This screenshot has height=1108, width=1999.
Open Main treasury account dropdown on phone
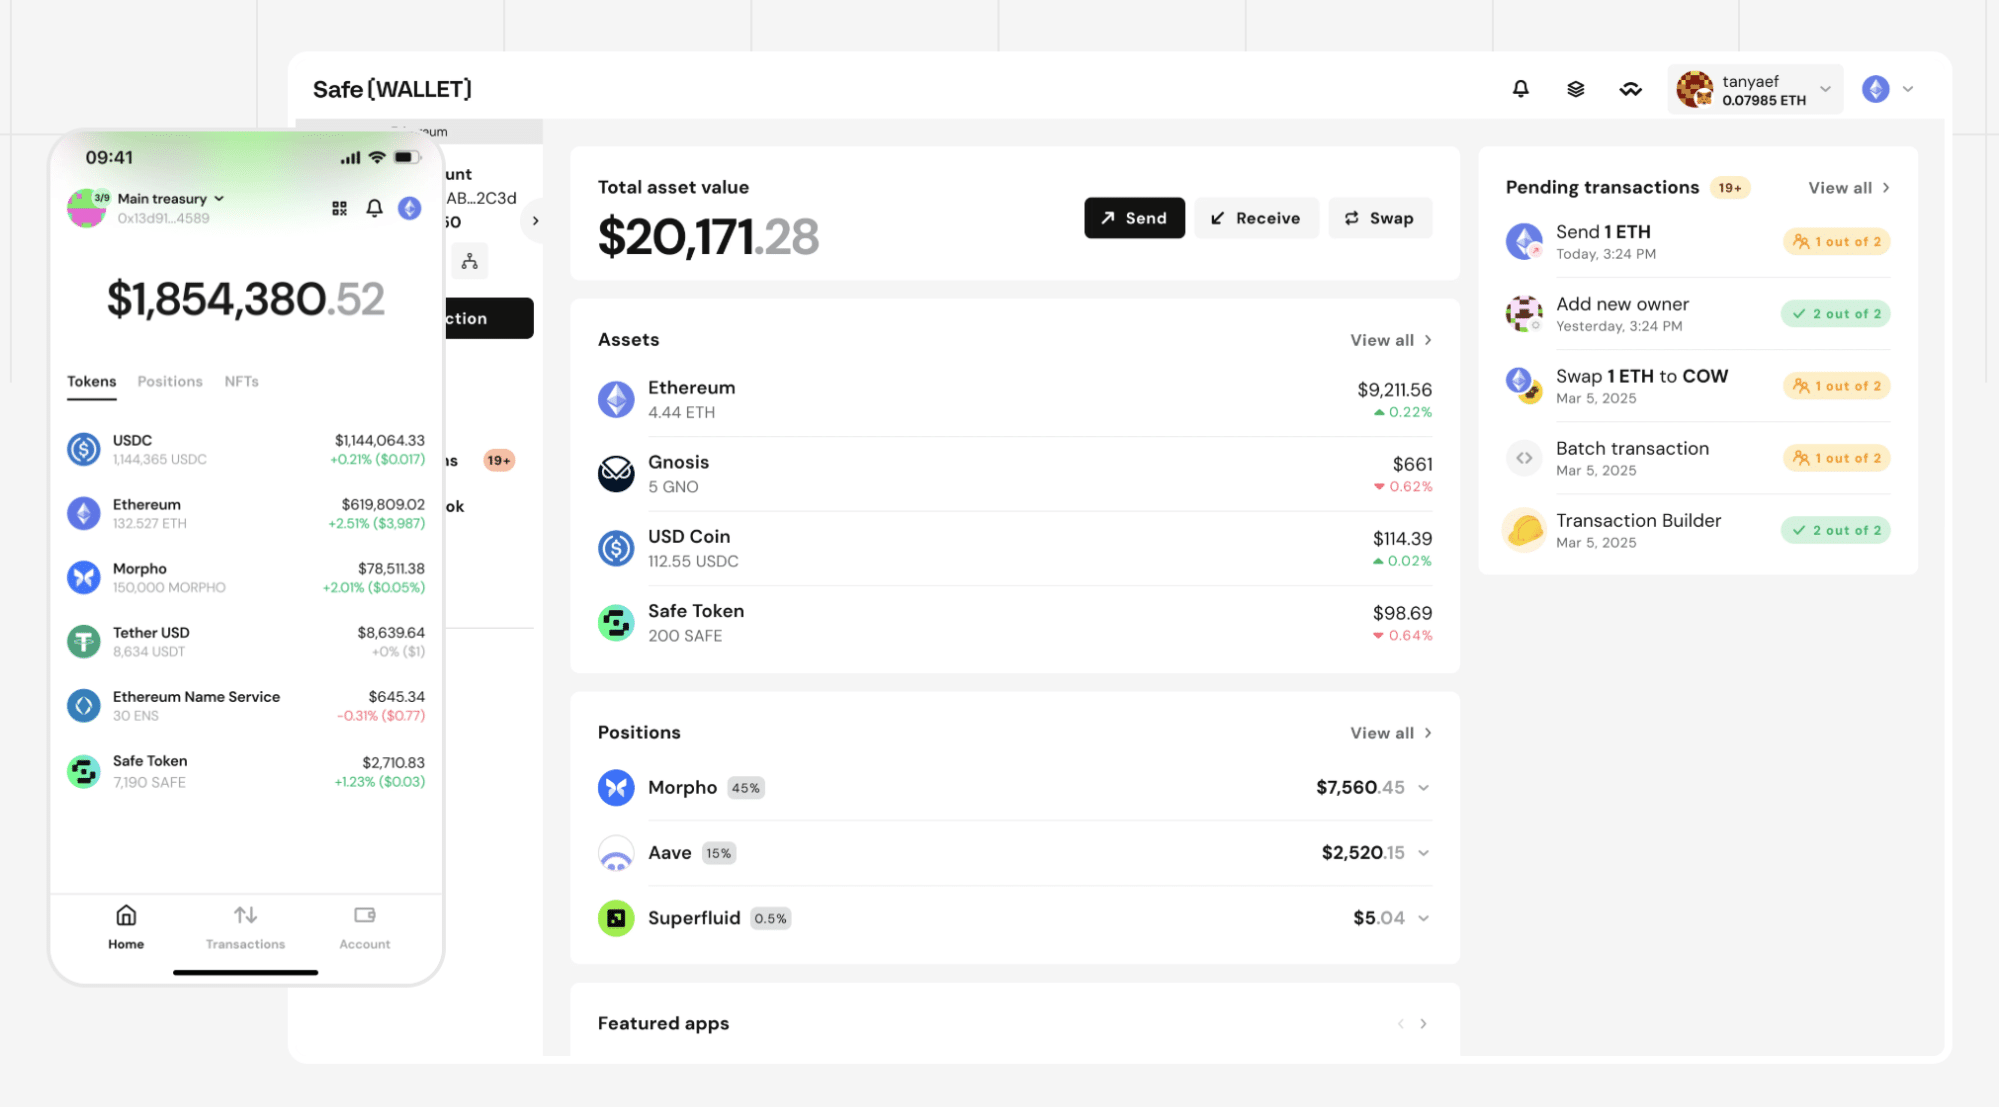(x=171, y=199)
